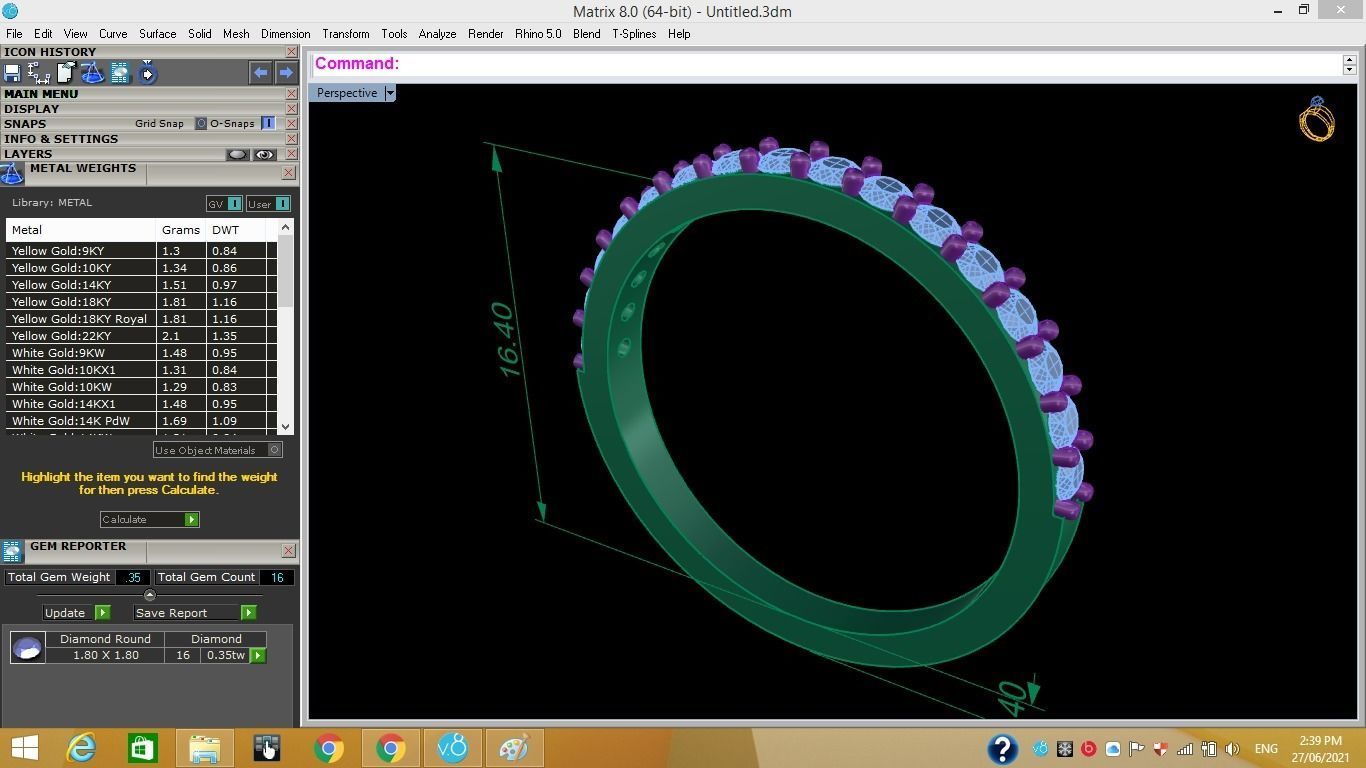Screen dimensions: 1366x768
Task: Click the Metal Weights panel scale icon
Action: coord(12,174)
